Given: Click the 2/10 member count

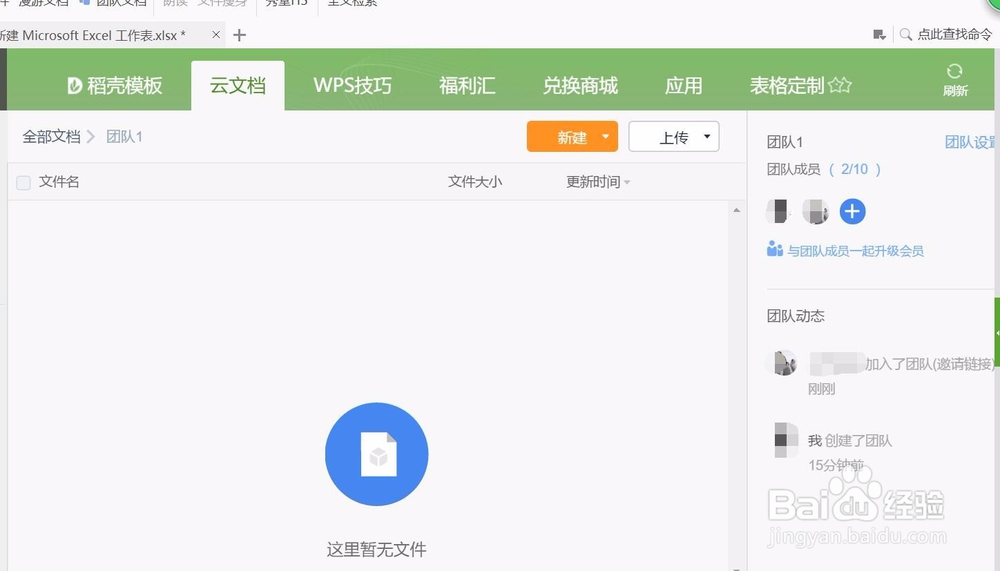Looking at the screenshot, I should point(854,169).
